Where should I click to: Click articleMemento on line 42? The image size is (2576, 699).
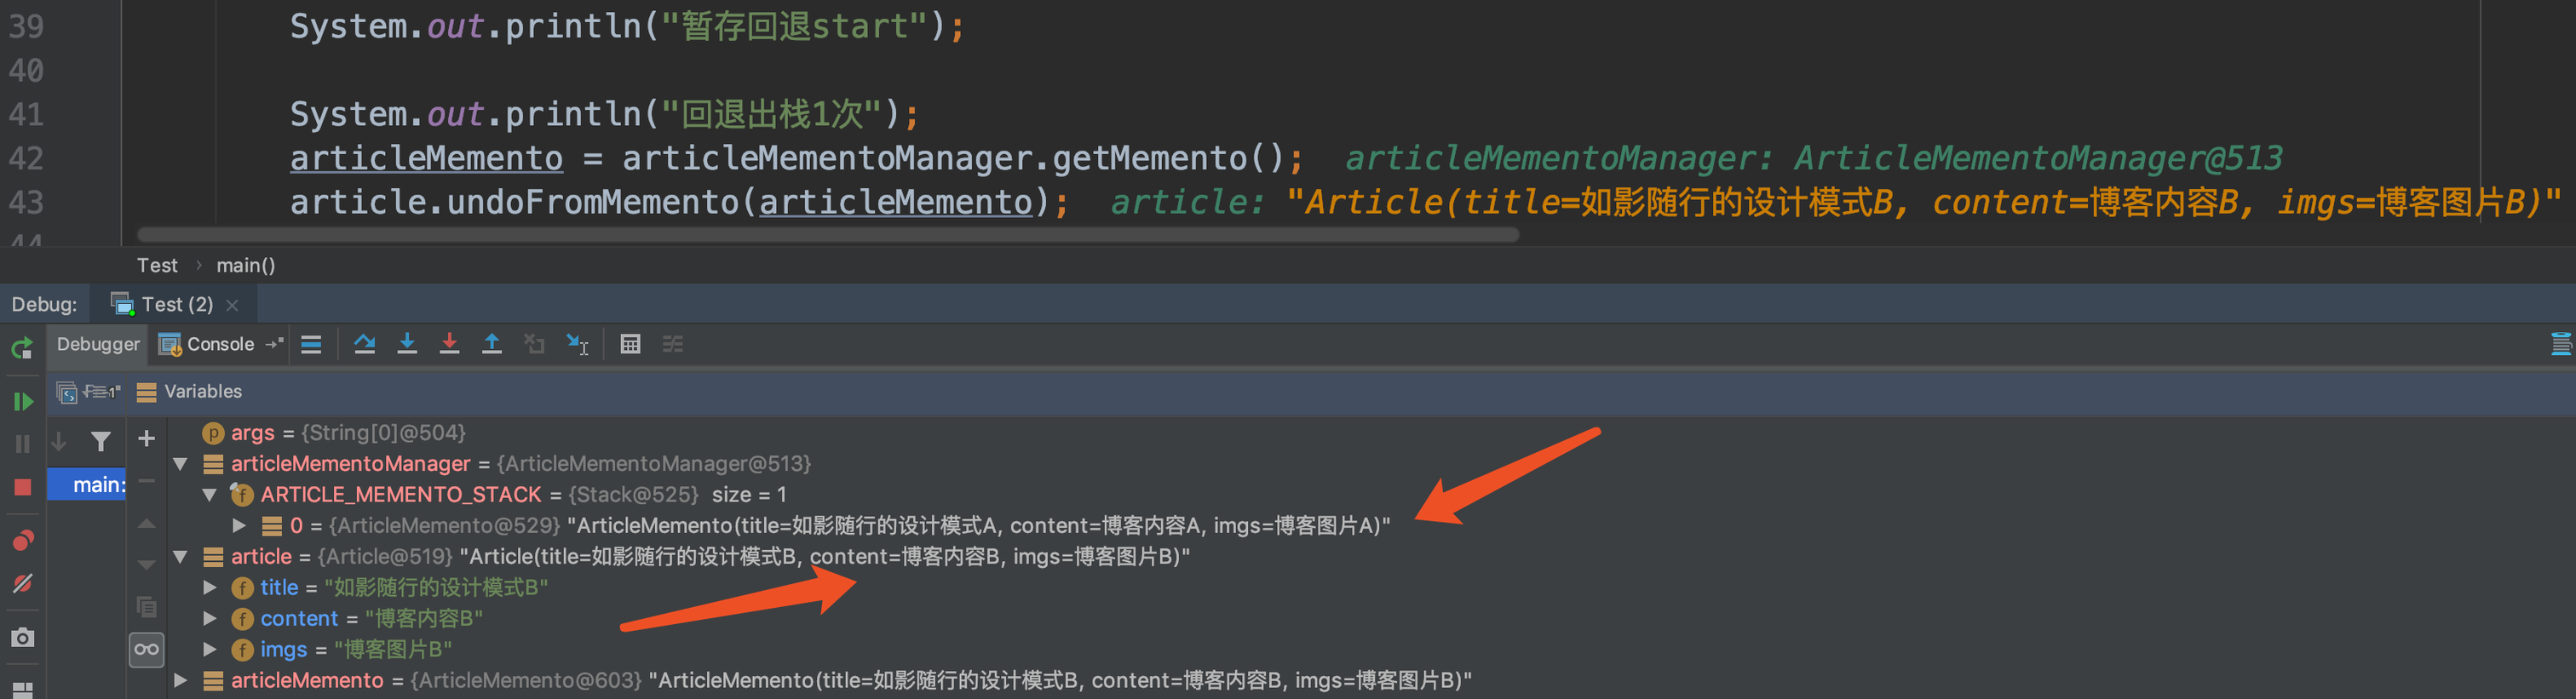427,158
